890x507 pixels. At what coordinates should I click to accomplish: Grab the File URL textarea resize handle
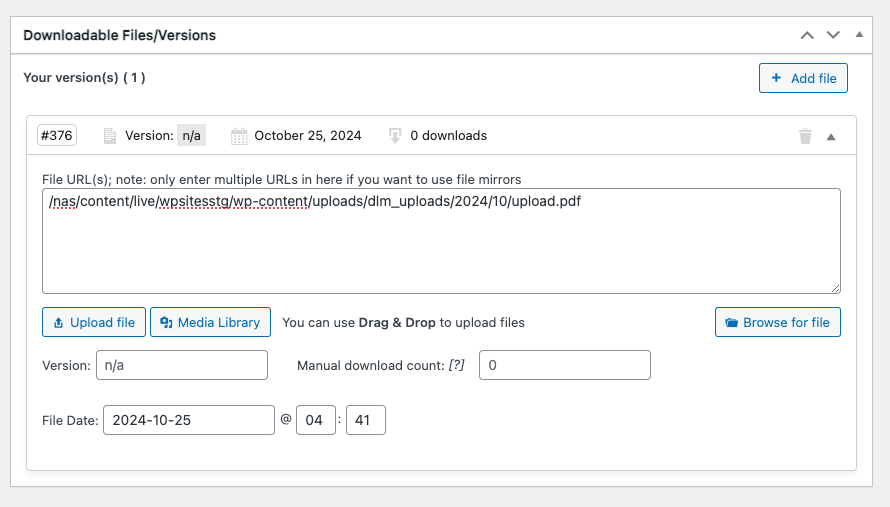(x=835, y=288)
